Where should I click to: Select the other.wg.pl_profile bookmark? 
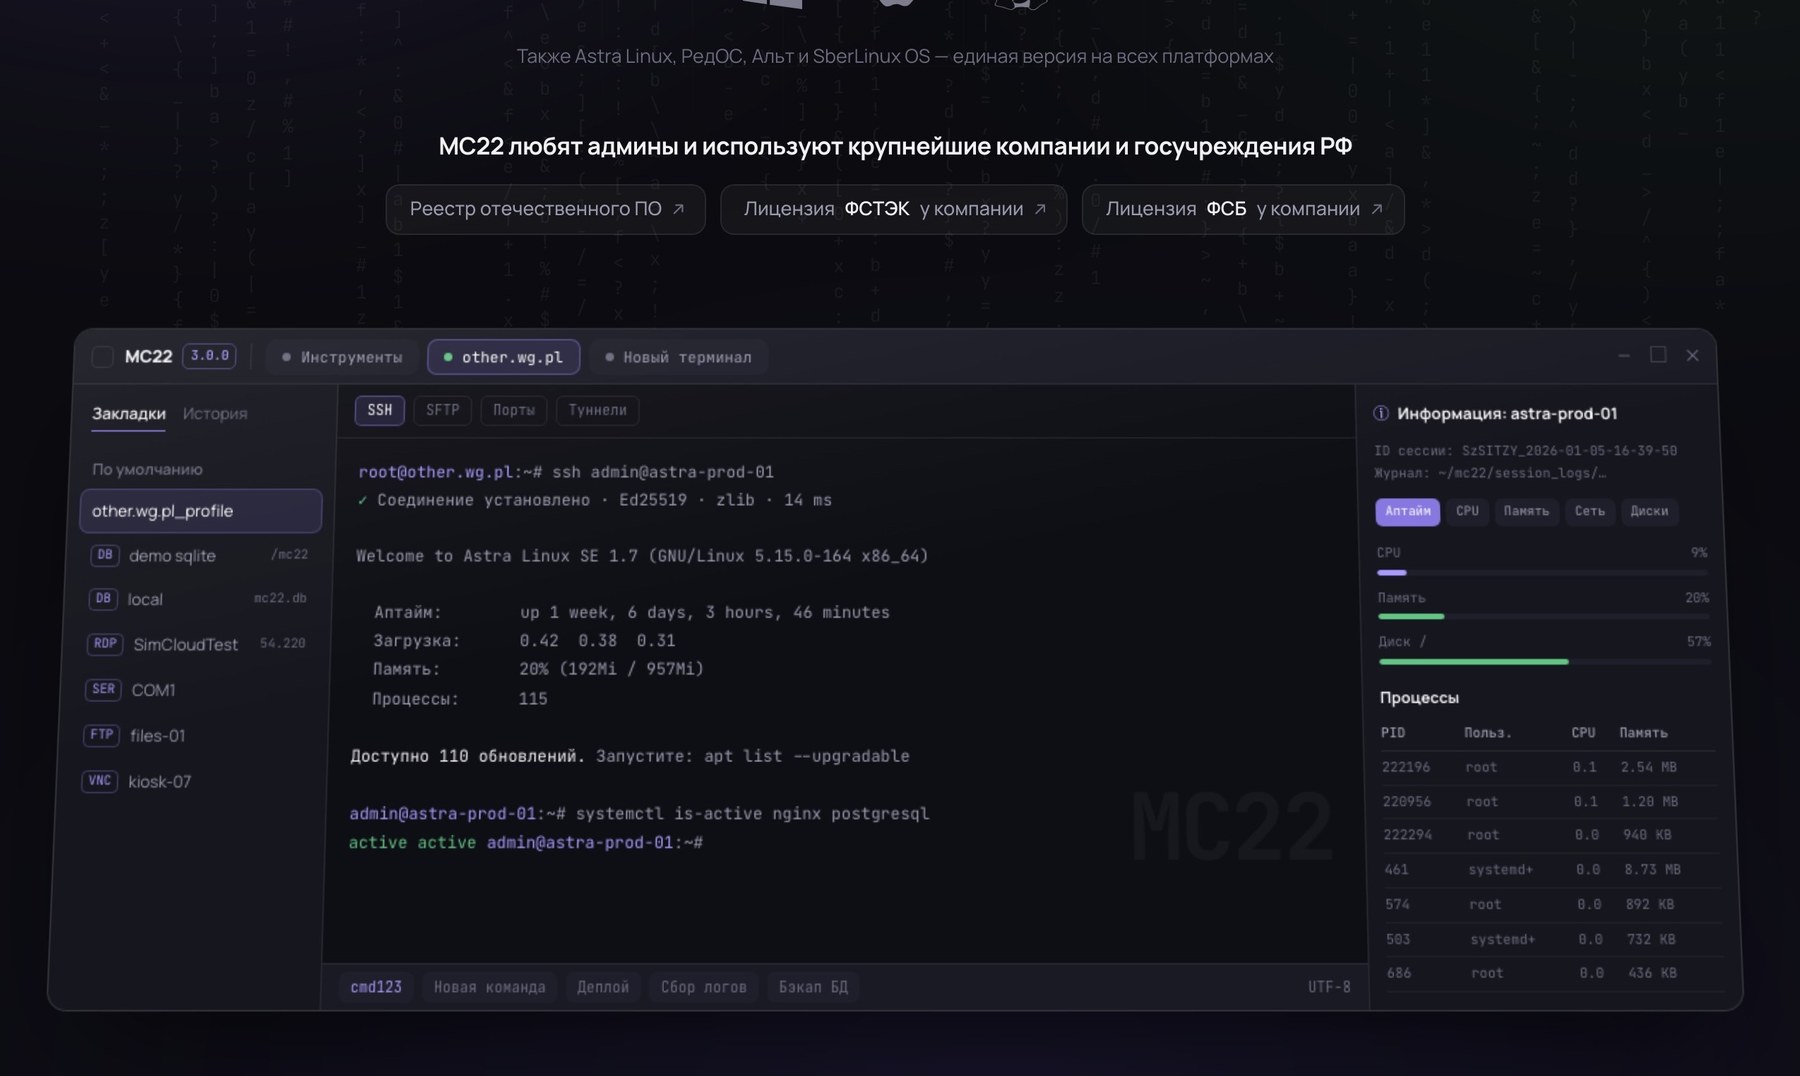point(201,511)
